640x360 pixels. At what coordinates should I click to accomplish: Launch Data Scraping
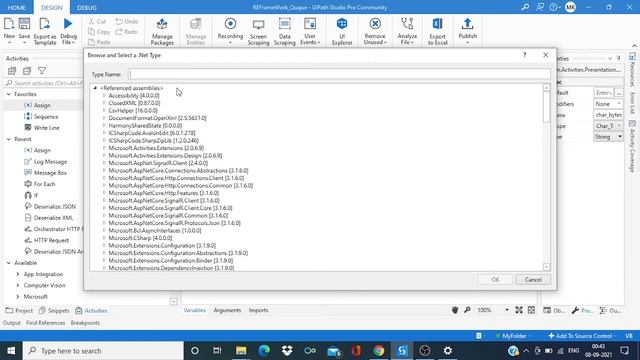tap(284, 31)
